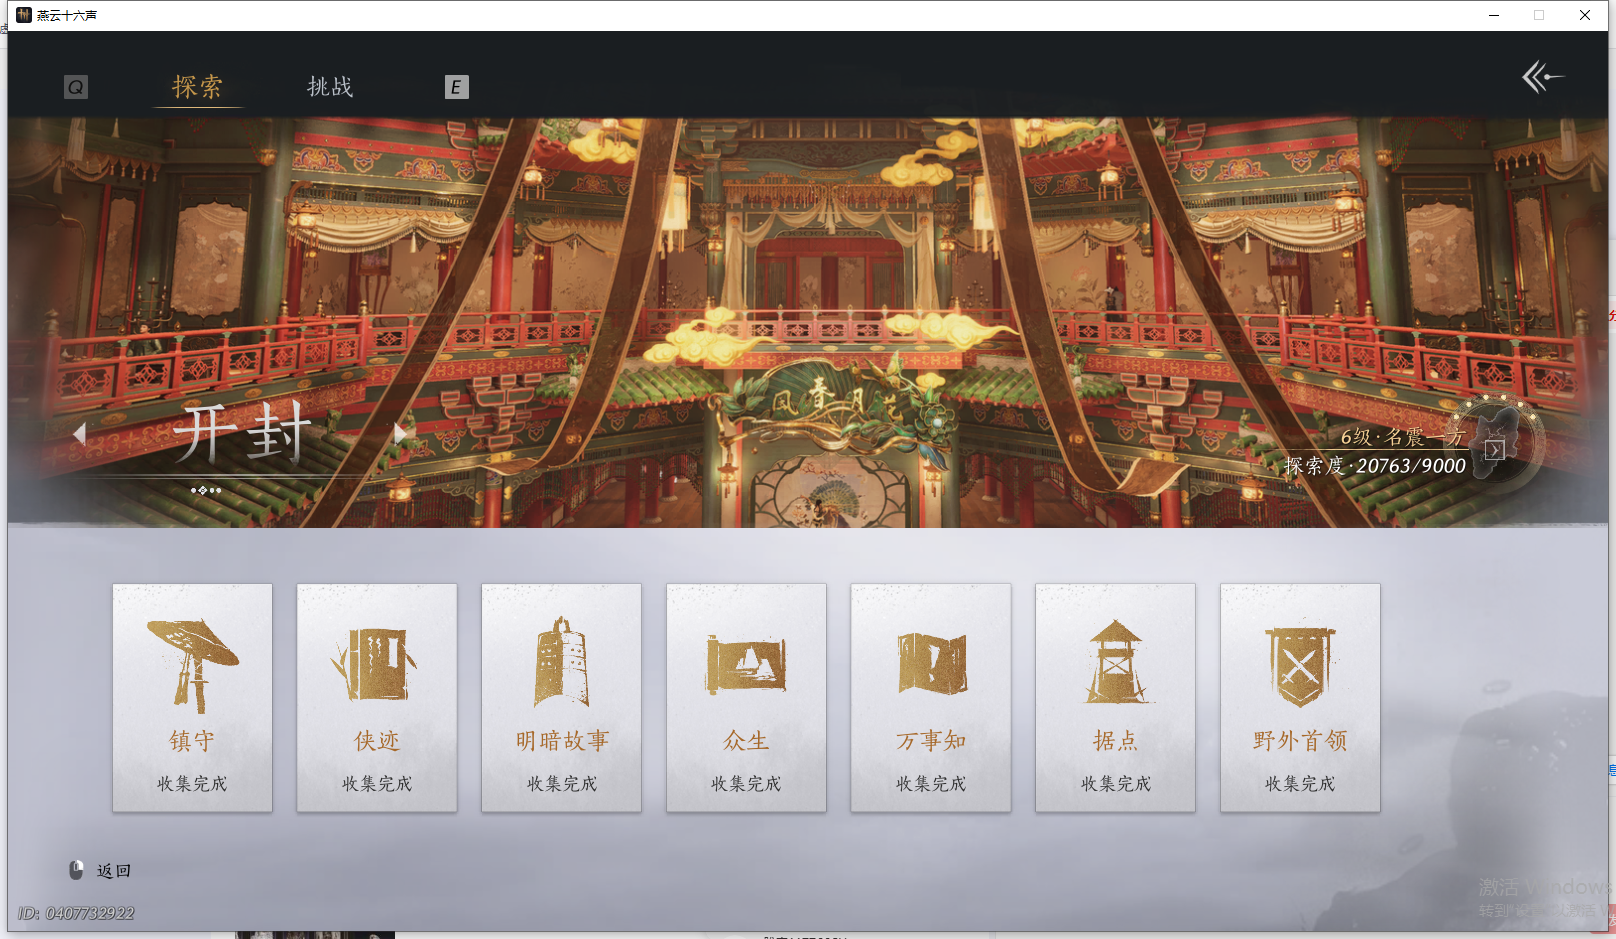This screenshot has width=1616, height=939.
Task: Click the page indicator dots under 开封
Action: (207, 490)
